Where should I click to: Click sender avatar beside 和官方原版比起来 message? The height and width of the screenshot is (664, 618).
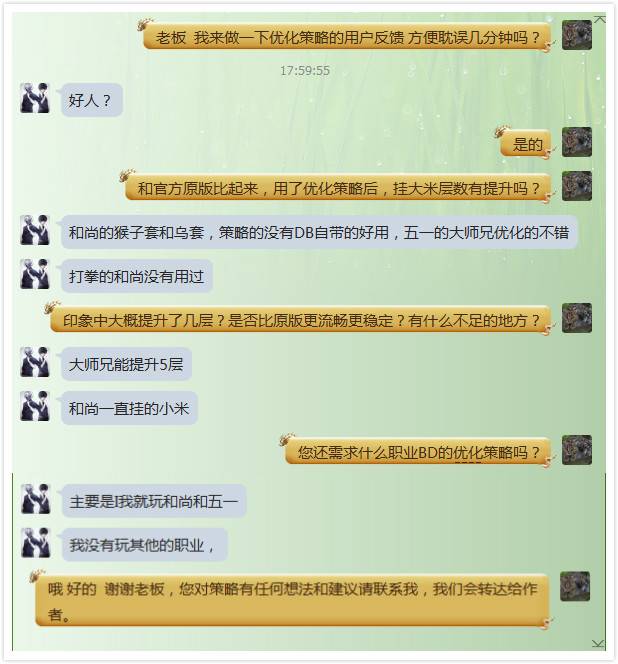[x=576, y=186]
